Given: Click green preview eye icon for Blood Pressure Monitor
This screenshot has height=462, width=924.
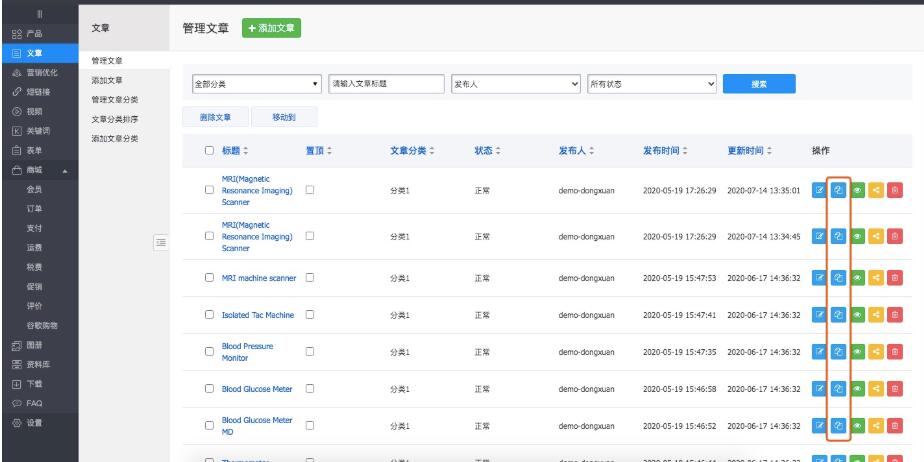Looking at the screenshot, I should (x=858, y=352).
